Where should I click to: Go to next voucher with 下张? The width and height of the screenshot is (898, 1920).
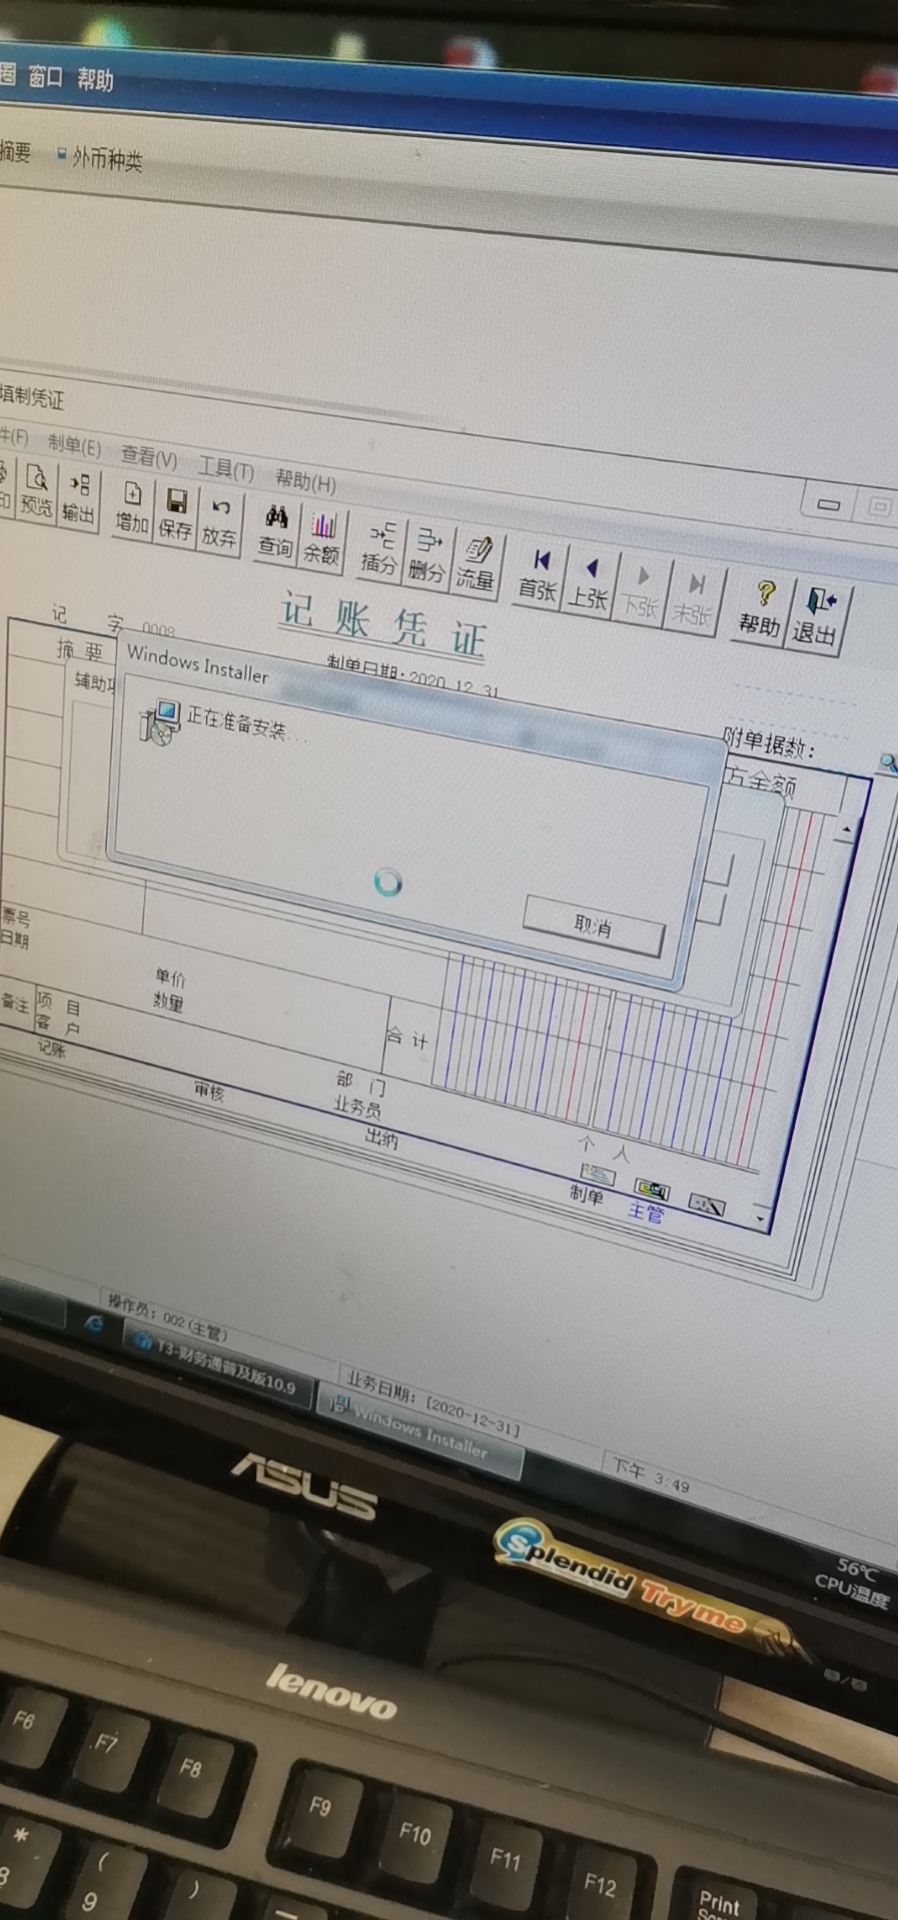point(641,592)
